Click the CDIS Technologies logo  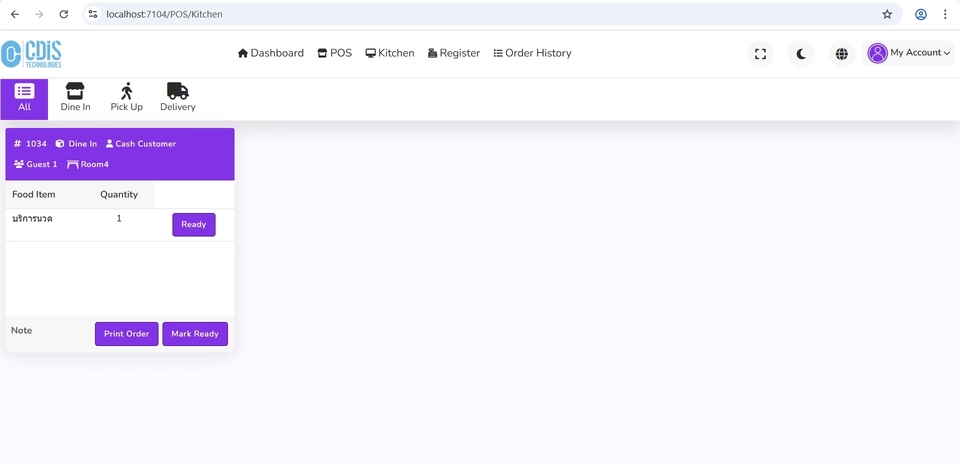pyautogui.click(x=32, y=54)
